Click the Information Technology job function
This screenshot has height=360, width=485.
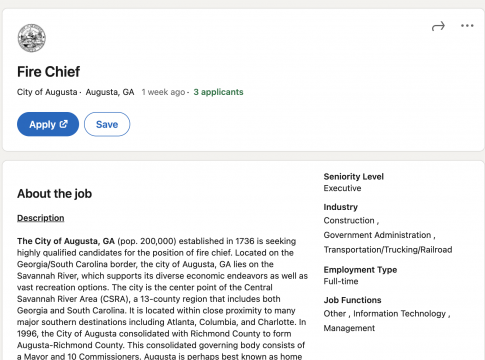click(399, 314)
